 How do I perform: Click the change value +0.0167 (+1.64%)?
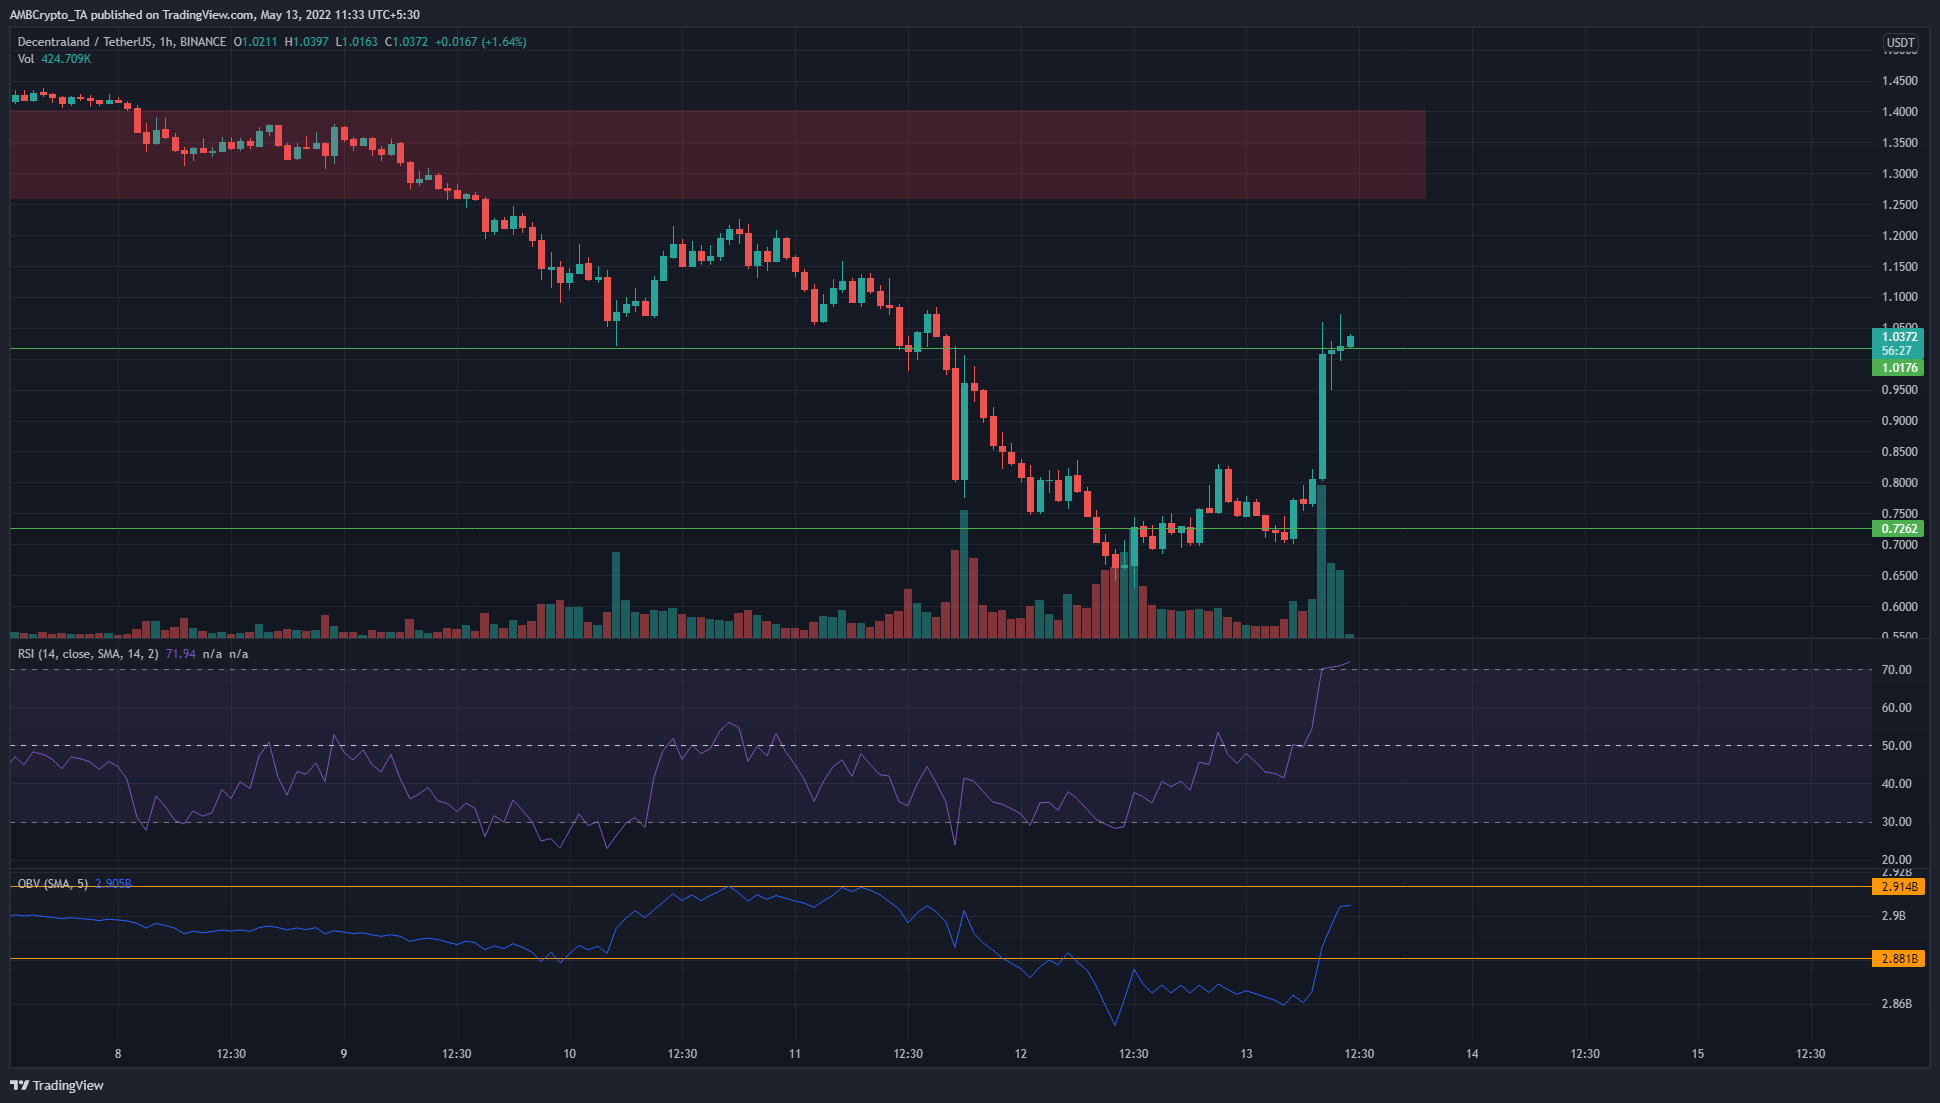[x=481, y=42]
